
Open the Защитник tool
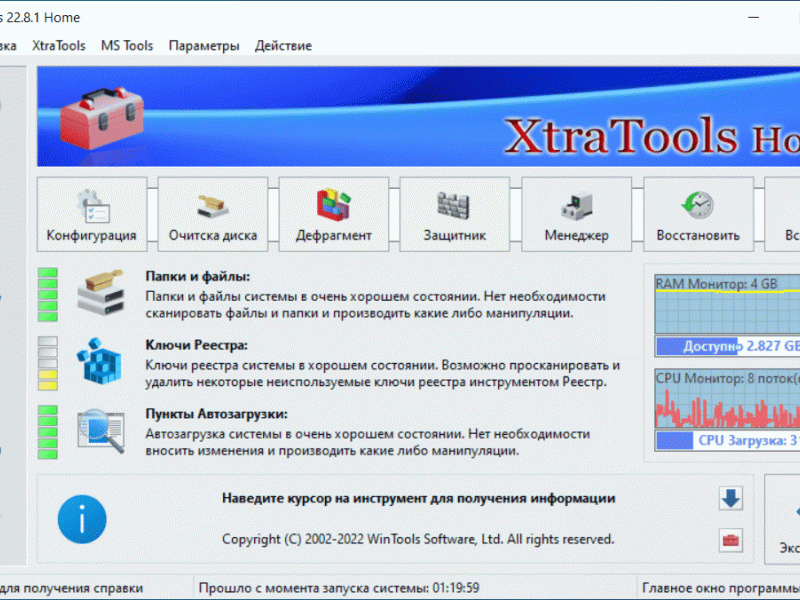(455, 214)
